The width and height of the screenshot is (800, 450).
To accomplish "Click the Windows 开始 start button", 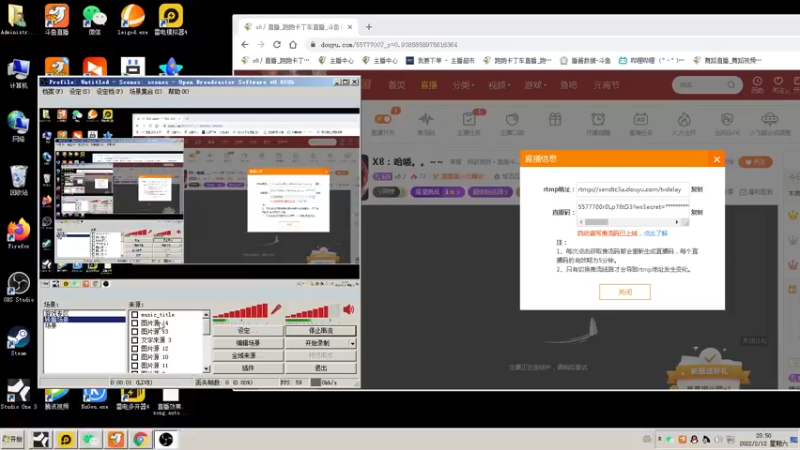I will pos(13,439).
